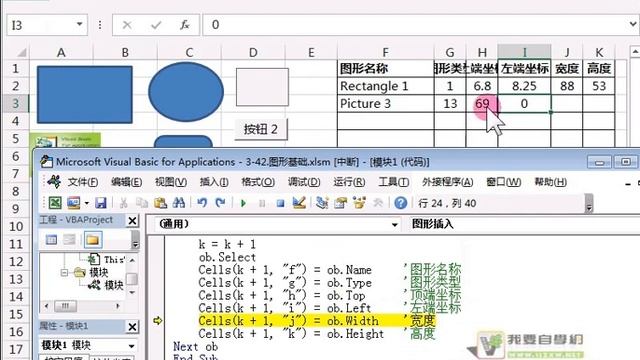Image resolution: width=640 pixels, height=360 pixels.
Task: Click the View Code icon in project pane
Action: (51, 240)
